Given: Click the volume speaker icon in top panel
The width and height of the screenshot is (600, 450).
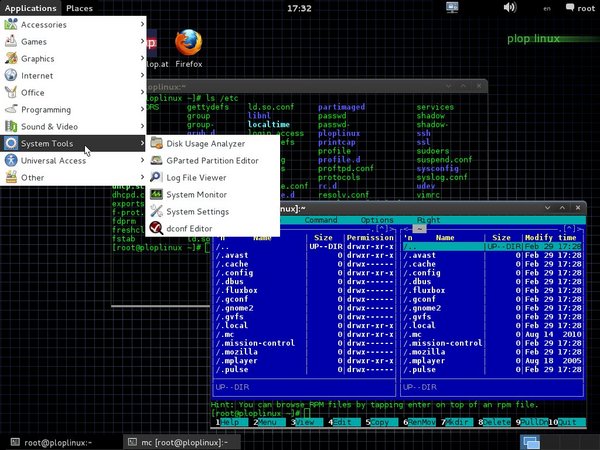Looking at the screenshot, I should click(x=508, y=7).
